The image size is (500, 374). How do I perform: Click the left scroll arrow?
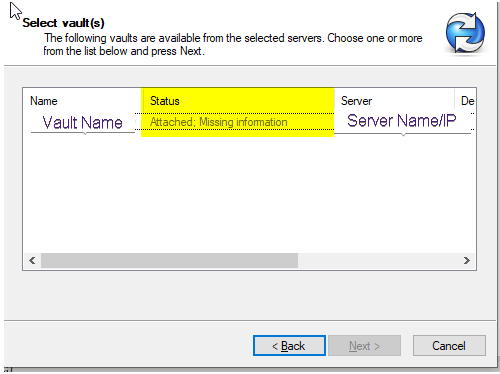32,260
